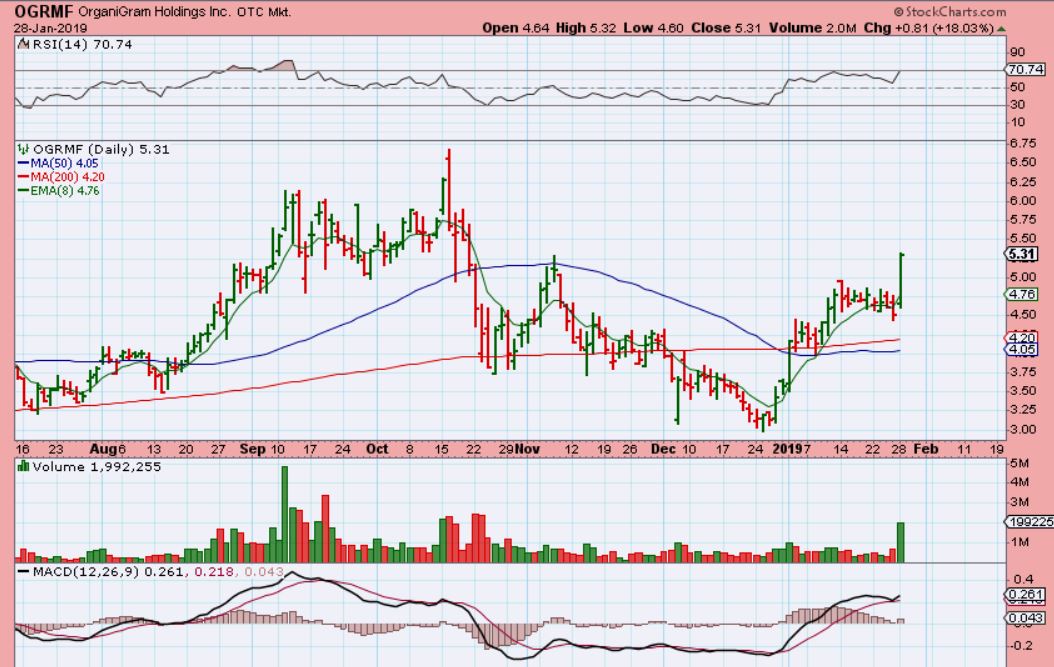Image resolution: width=1054 pixels, height=667 pixels.
Task: Click the RSI(14) 70.74 panel label
Action: tap(82, 44)
